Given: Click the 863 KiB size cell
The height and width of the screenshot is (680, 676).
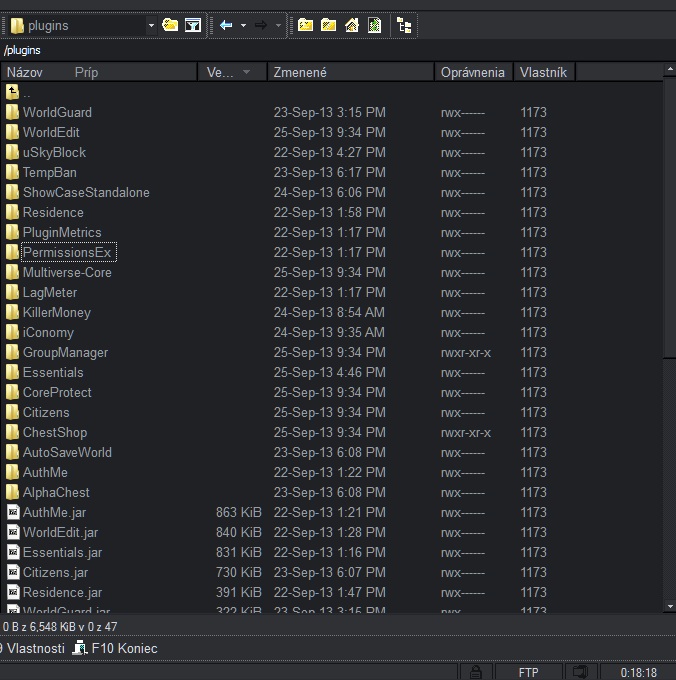Looking at the screenshot, I should coord(238,512).
